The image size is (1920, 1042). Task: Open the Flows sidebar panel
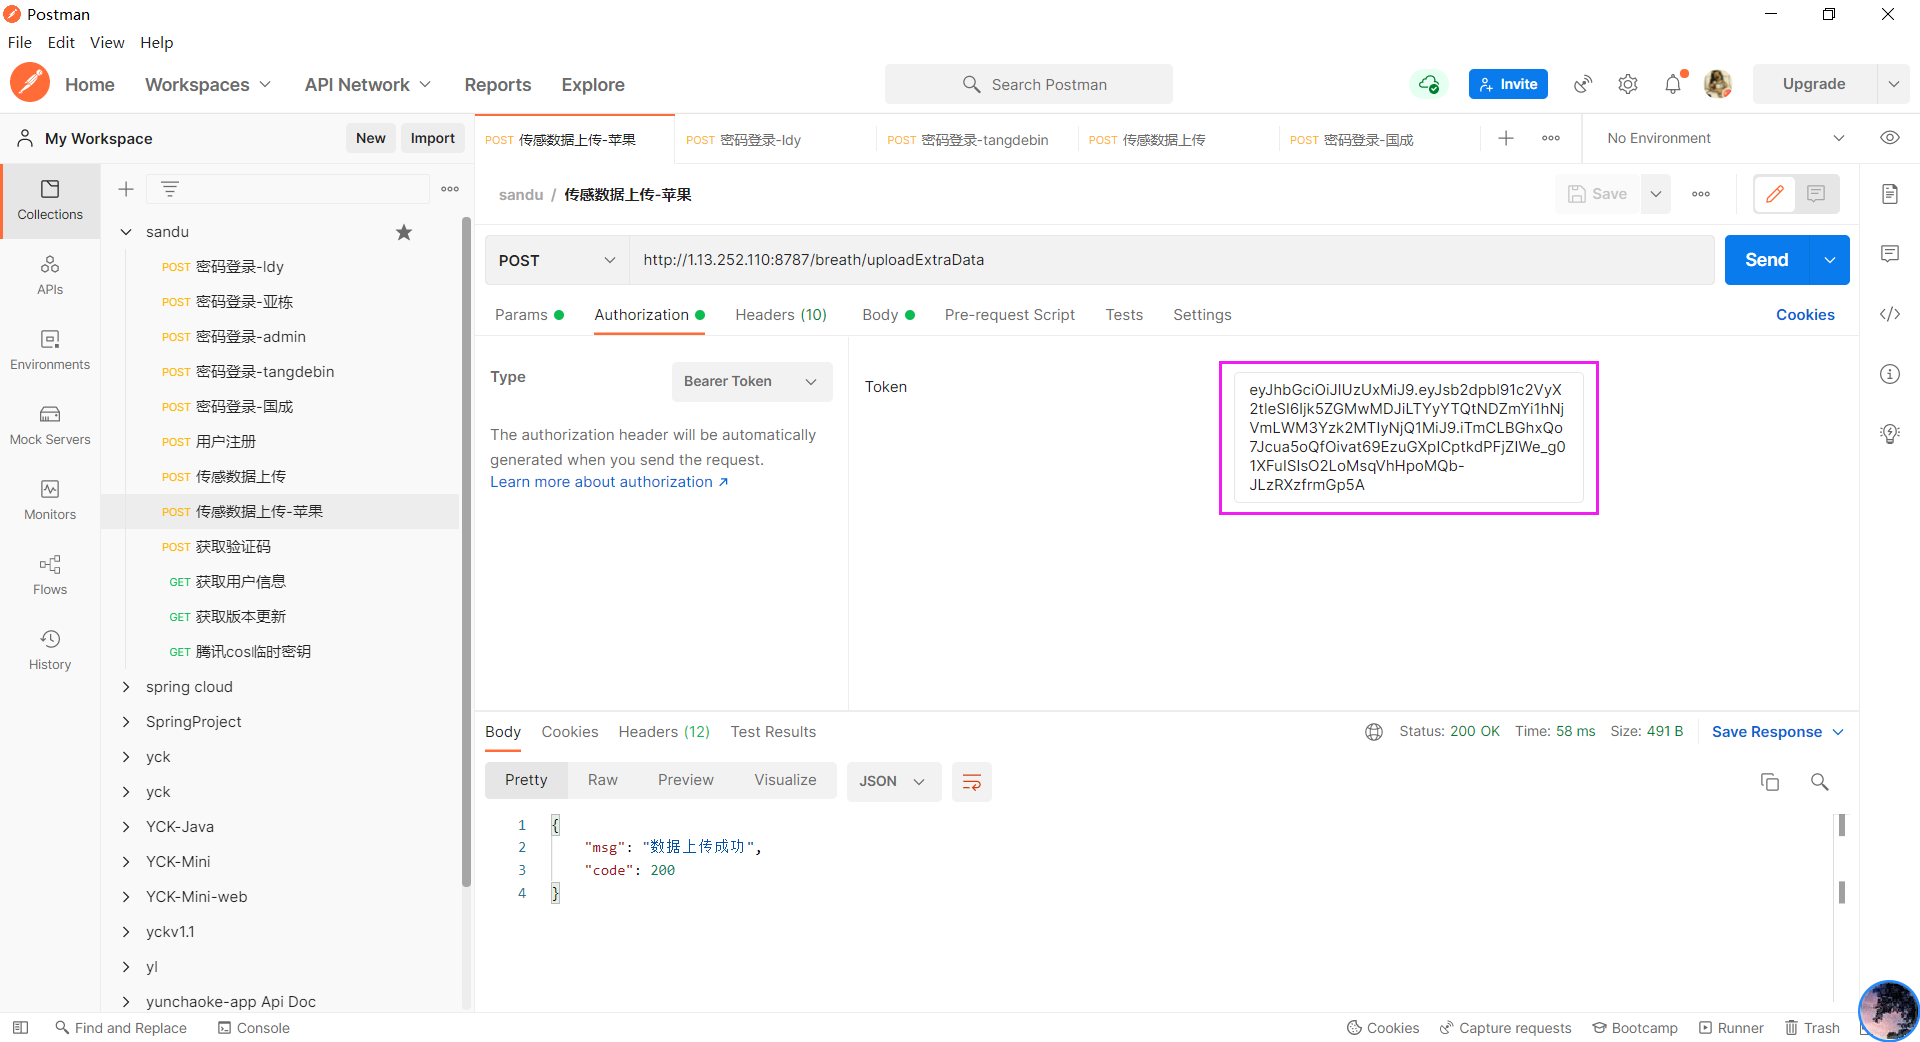click(50, 575)
